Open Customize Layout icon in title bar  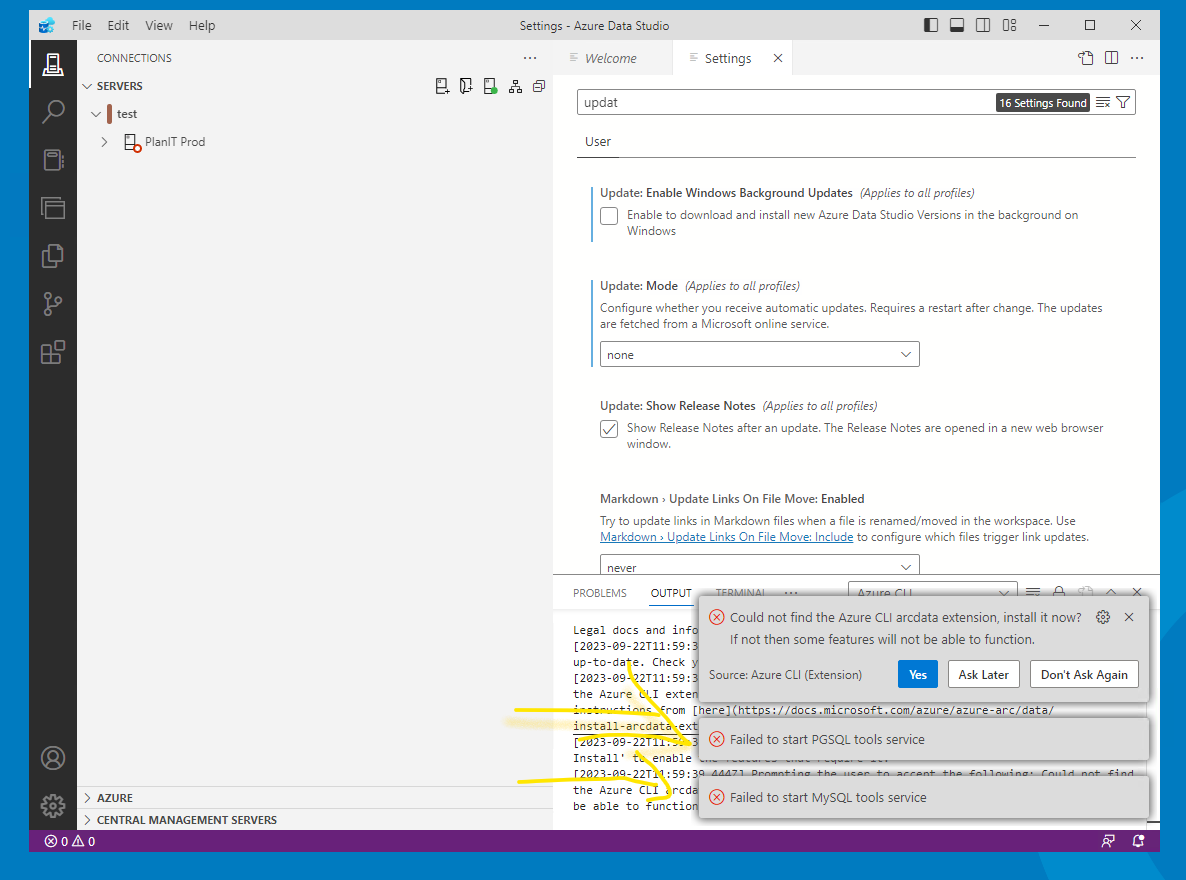pos(1009,26)
